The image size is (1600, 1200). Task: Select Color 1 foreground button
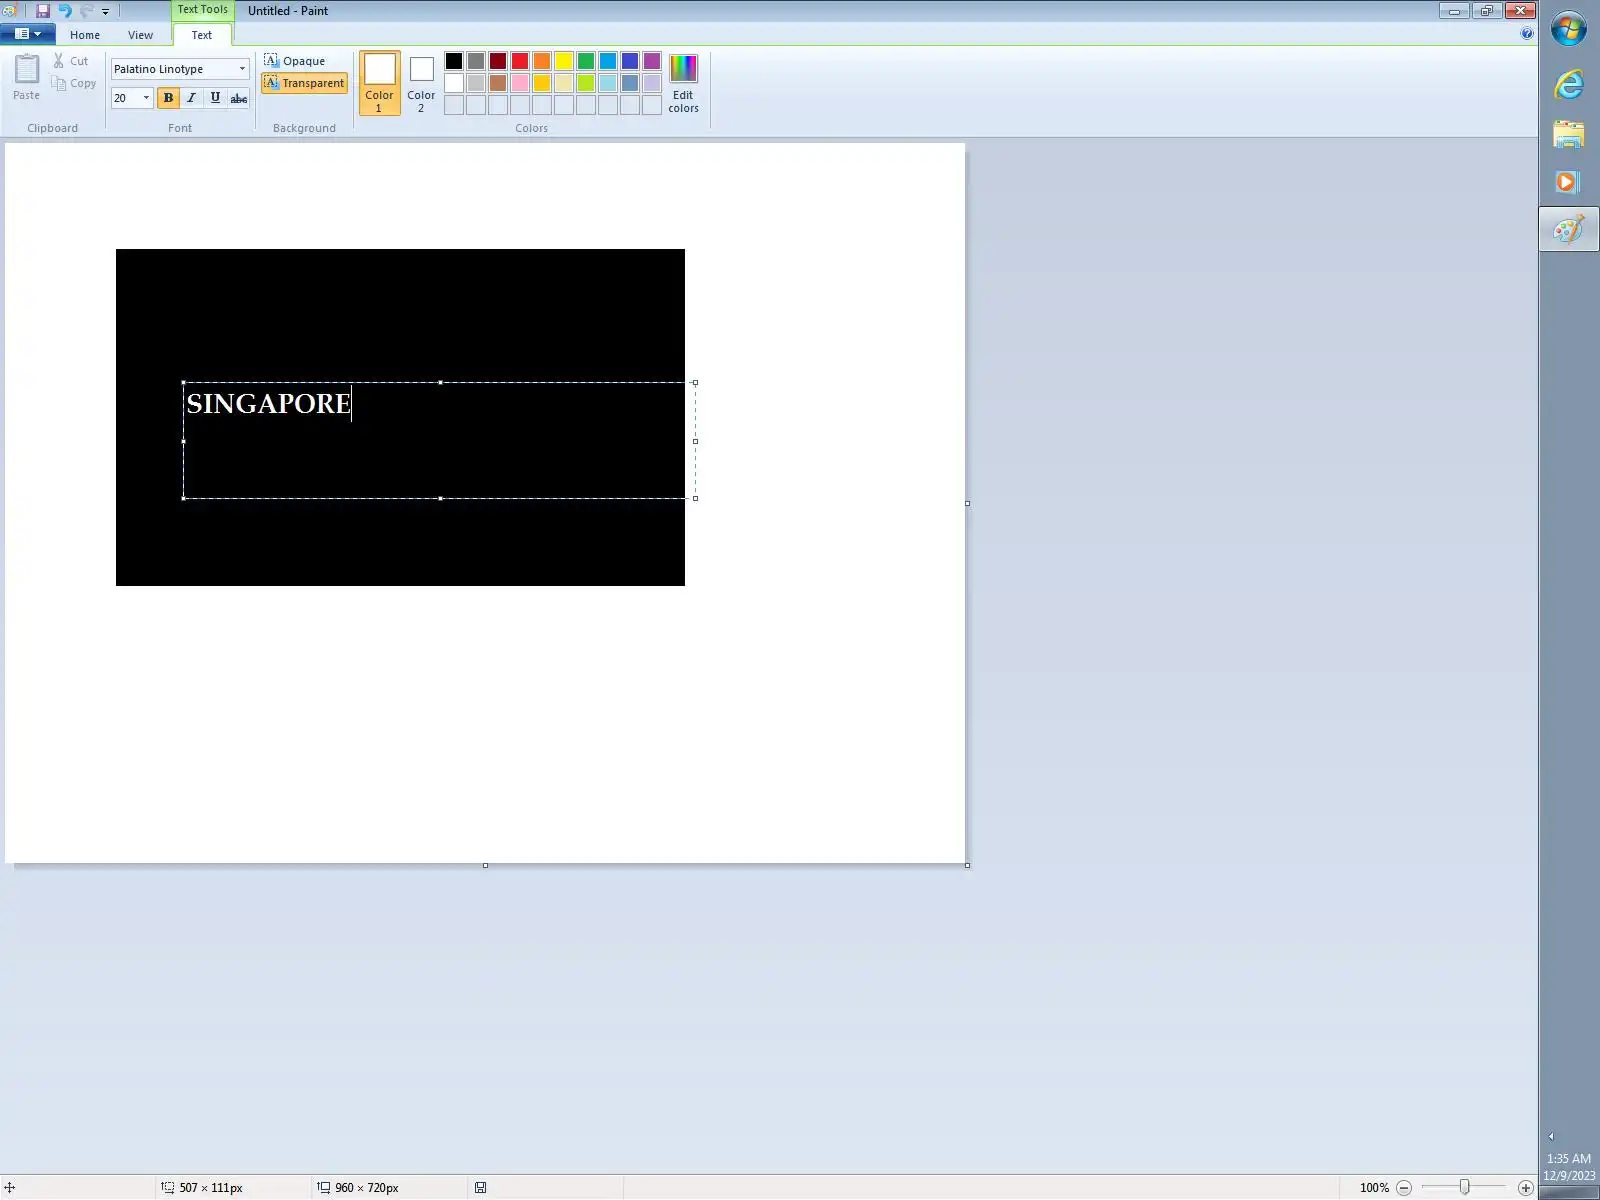click(x=380, y=83)
